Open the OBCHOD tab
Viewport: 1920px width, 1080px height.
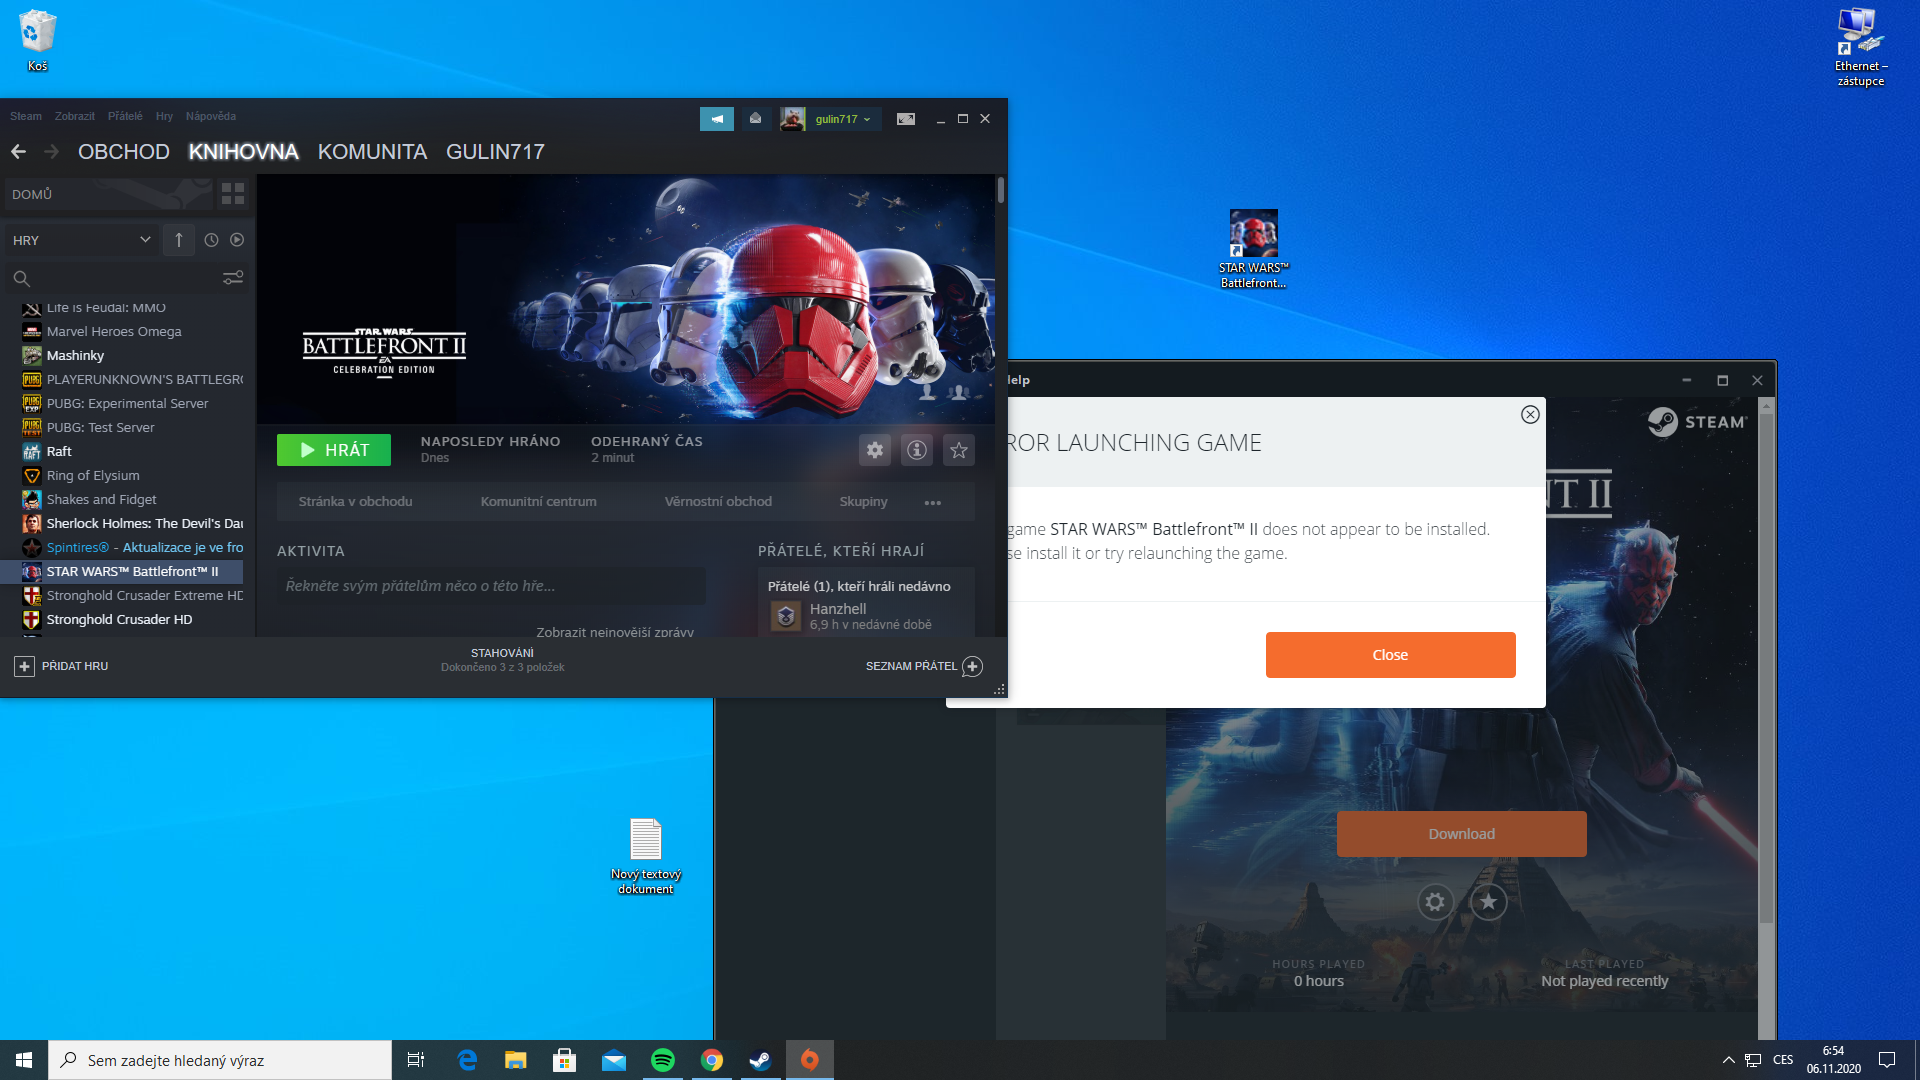tap(123, 152)
